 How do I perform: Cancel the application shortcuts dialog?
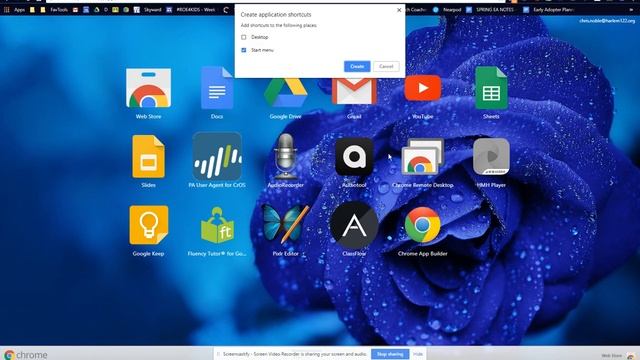pos(386,66)
